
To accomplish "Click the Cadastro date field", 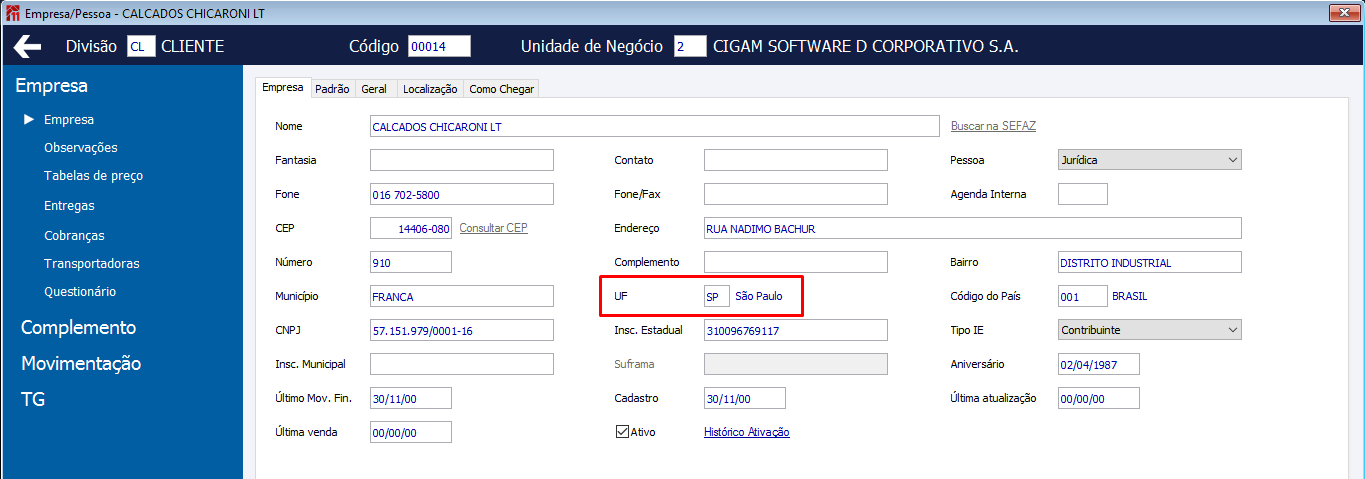I will [745, 398].
